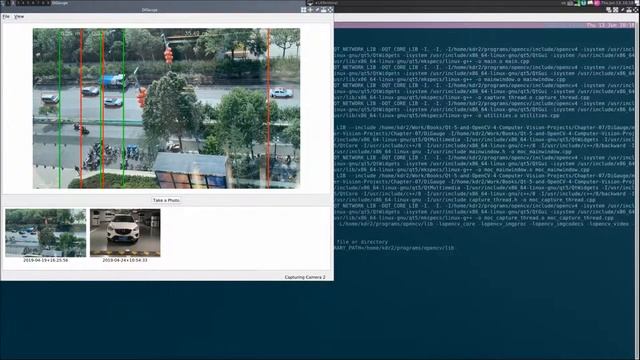640x360 pixels.
Task: Click the Capturing Camera 2 status text
Action: click(305, 277)
